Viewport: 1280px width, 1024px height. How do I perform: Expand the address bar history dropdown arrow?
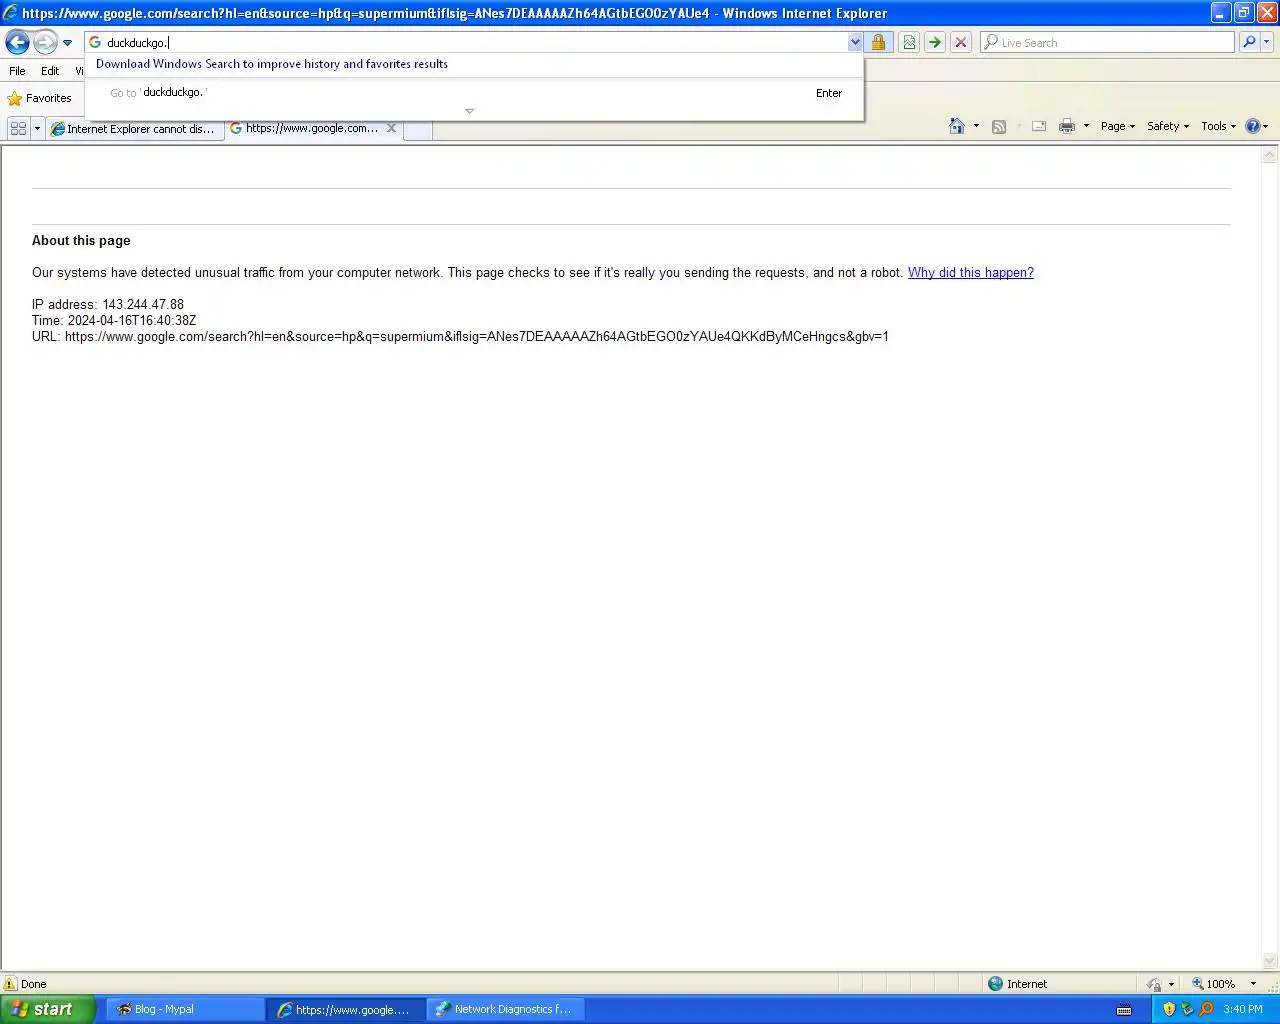pyautogui.click(x=855, y=43)
